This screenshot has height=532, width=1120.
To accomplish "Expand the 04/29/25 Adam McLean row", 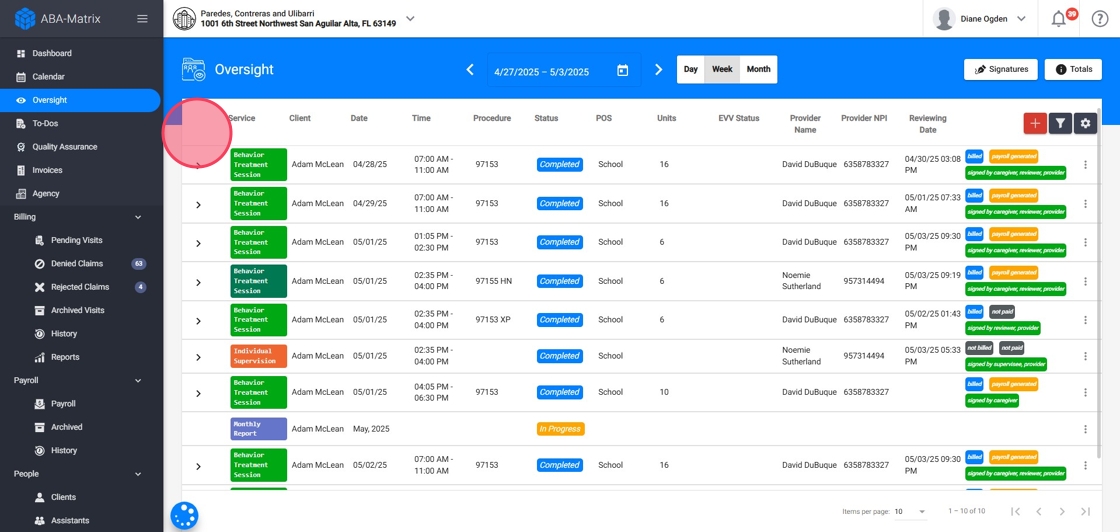I will coord(198,204).
